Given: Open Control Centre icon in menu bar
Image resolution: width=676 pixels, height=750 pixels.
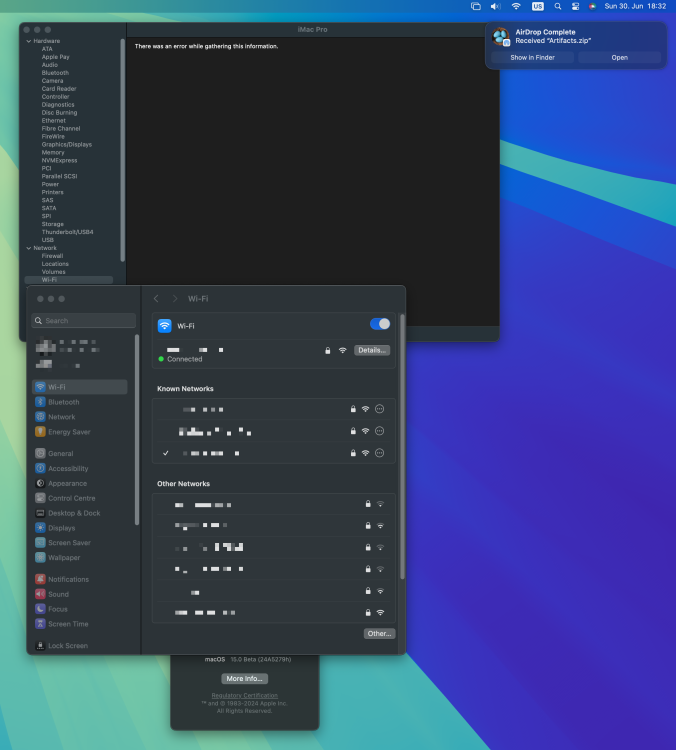Looking at the screenshot, I should tap(575, 6).
